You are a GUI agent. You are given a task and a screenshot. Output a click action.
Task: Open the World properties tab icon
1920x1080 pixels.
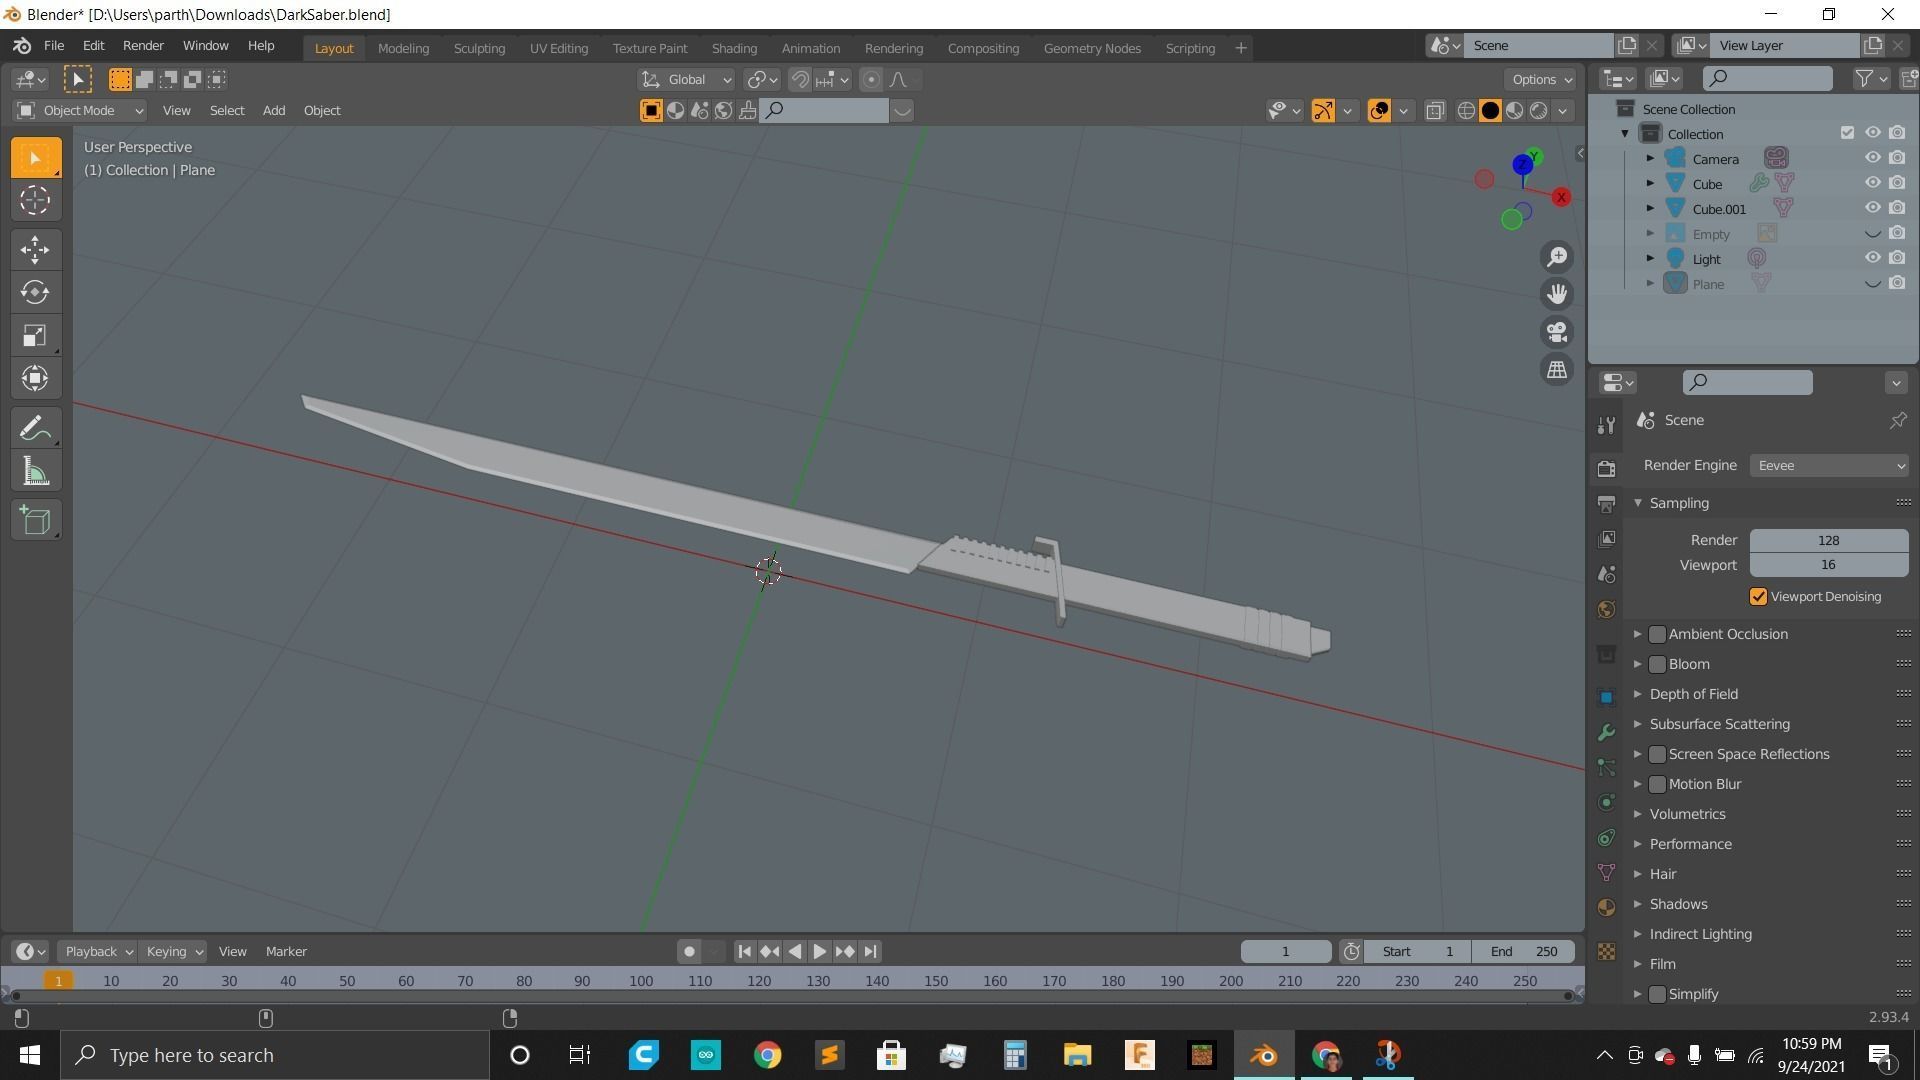tap(1606, 609)
